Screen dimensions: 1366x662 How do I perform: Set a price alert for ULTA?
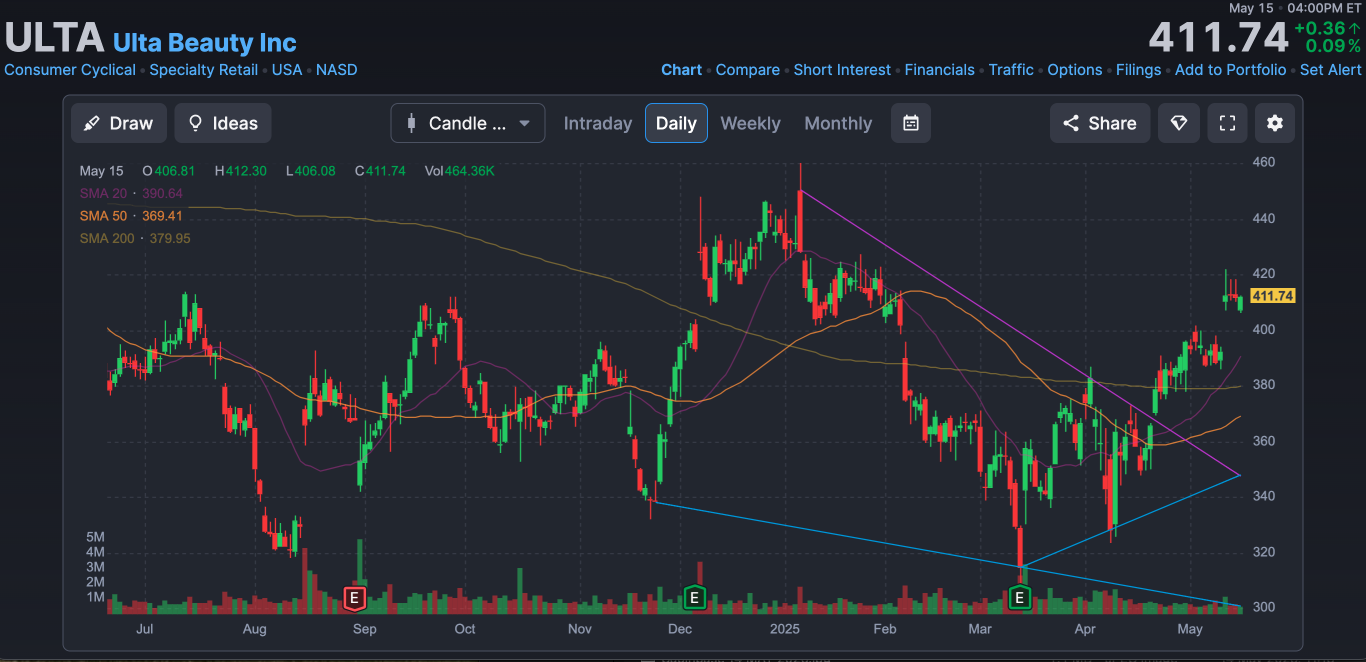pos(1331,70)
